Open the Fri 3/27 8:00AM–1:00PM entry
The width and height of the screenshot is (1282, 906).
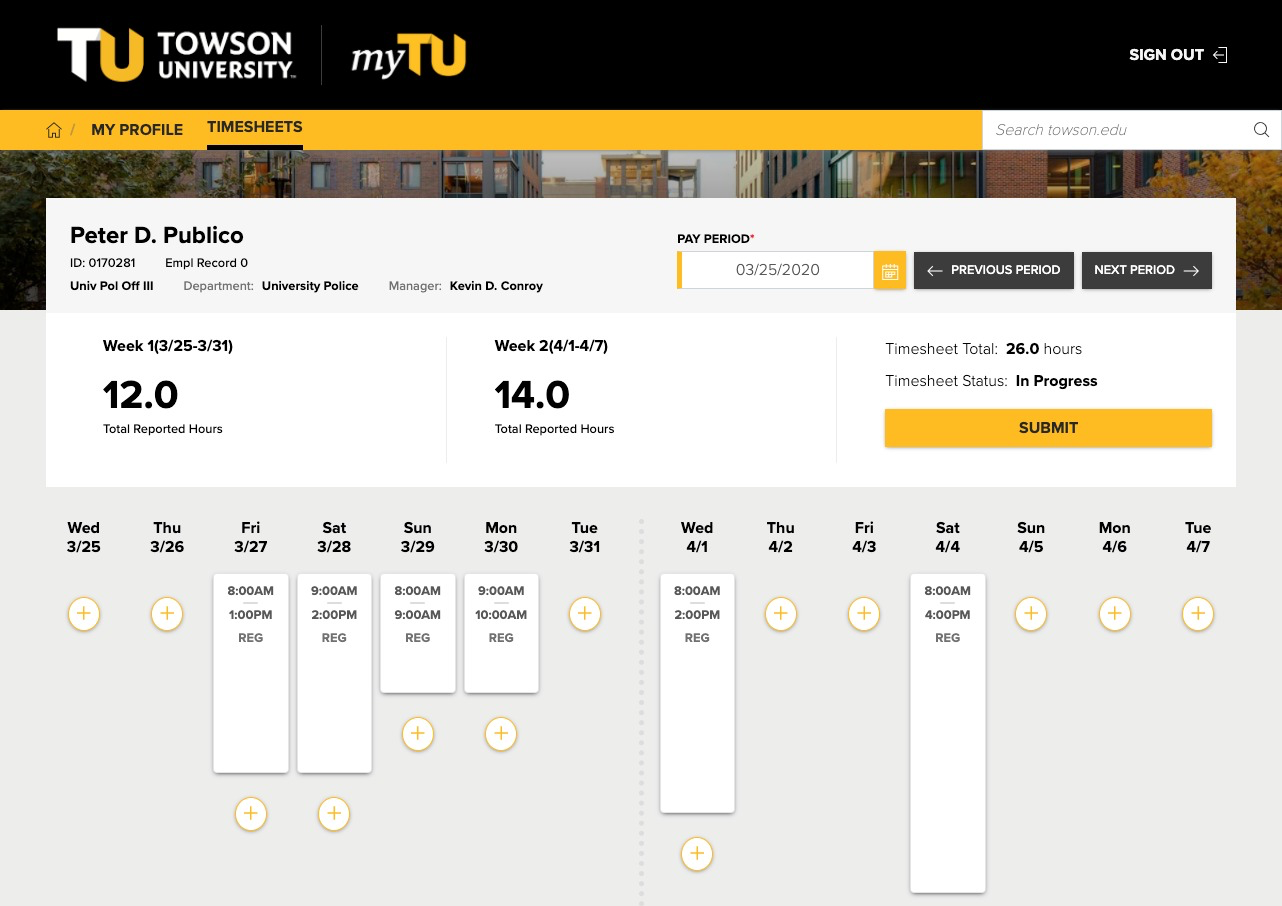[x=251, y=673]
